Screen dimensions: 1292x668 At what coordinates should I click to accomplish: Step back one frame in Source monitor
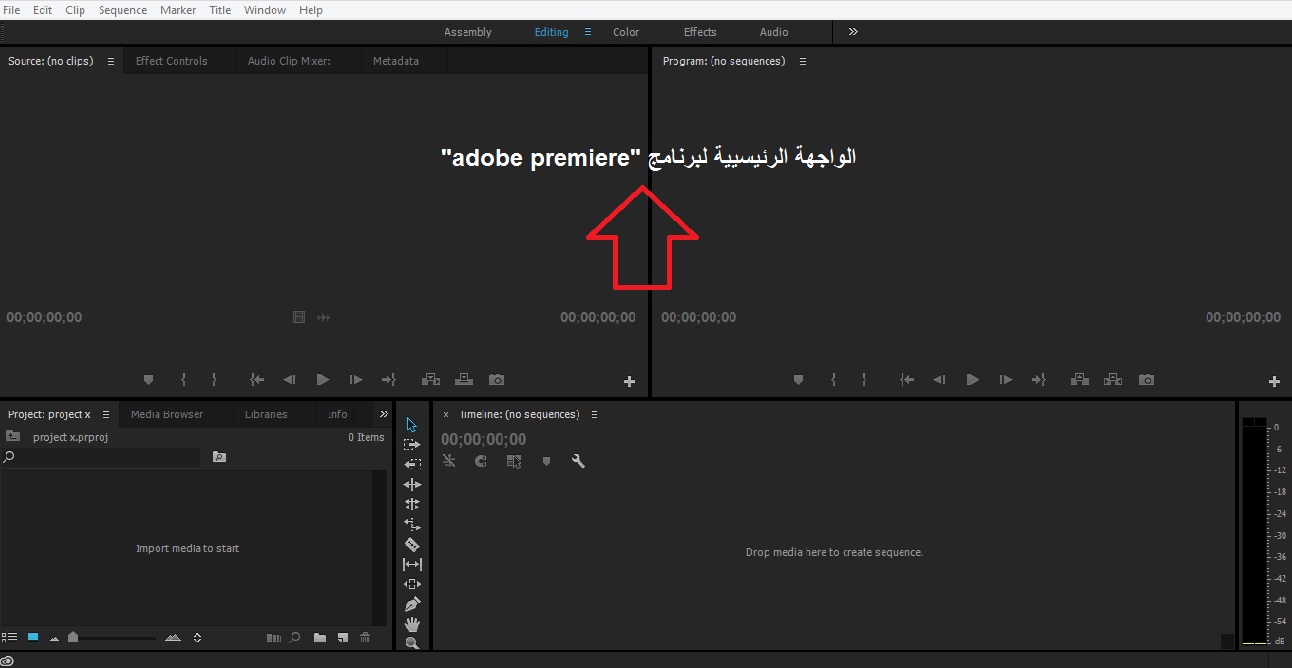click(290, 380)
